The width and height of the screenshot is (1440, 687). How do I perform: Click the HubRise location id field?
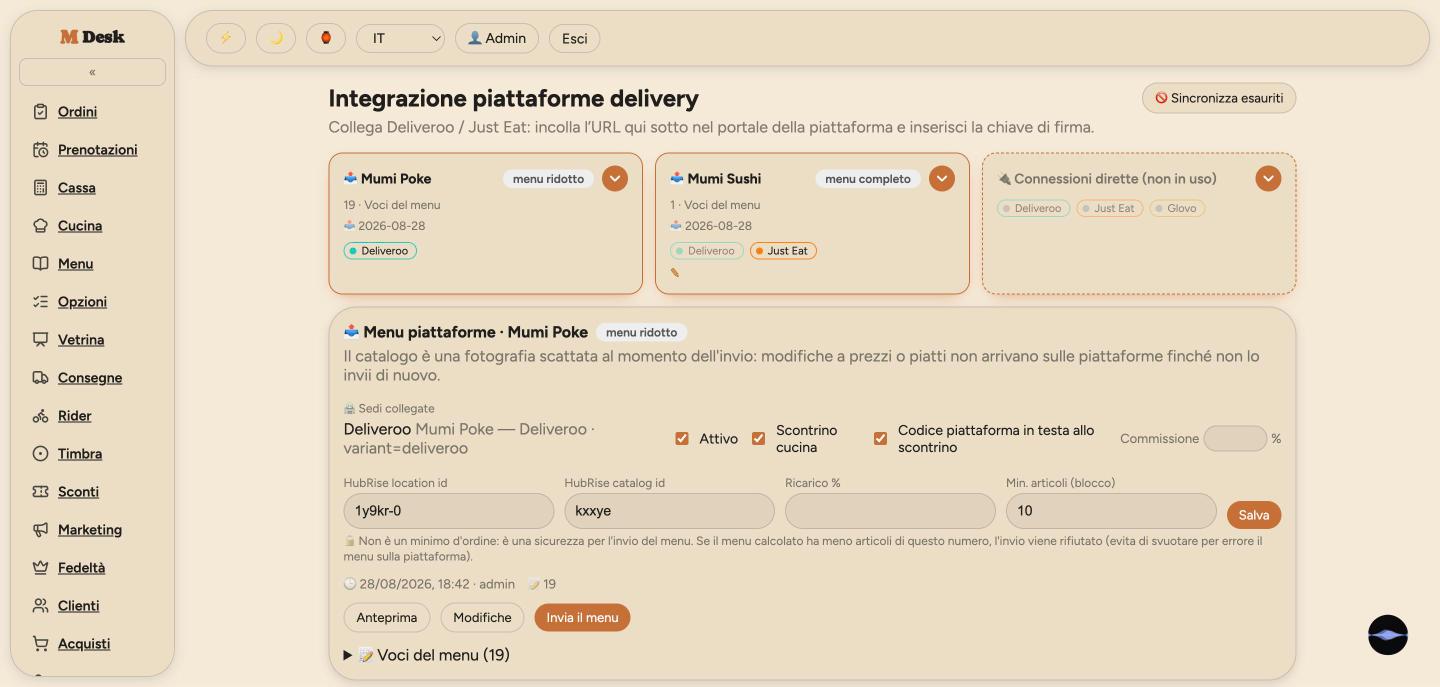[449, 511]
